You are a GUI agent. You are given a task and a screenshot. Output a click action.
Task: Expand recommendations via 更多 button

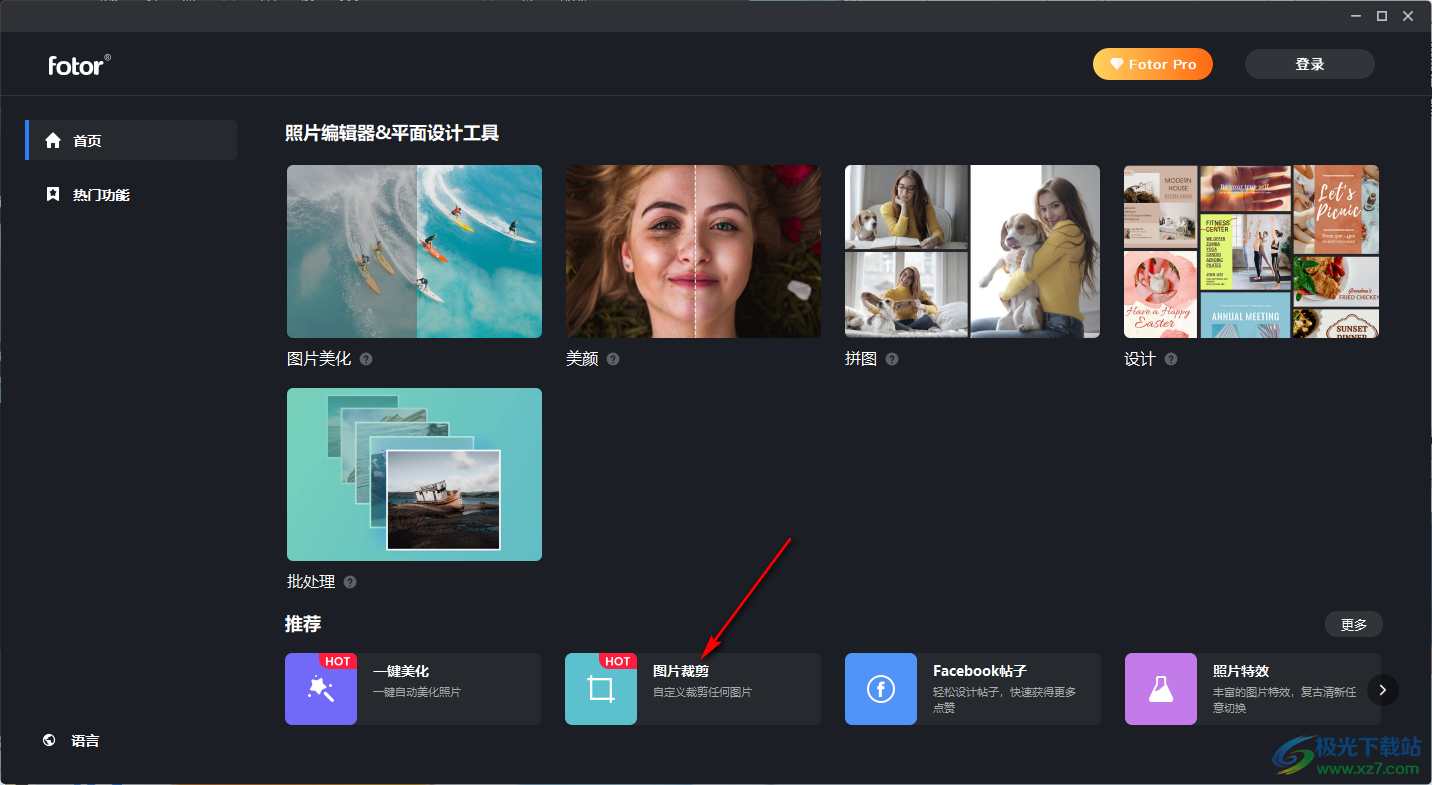[1354, 625]
